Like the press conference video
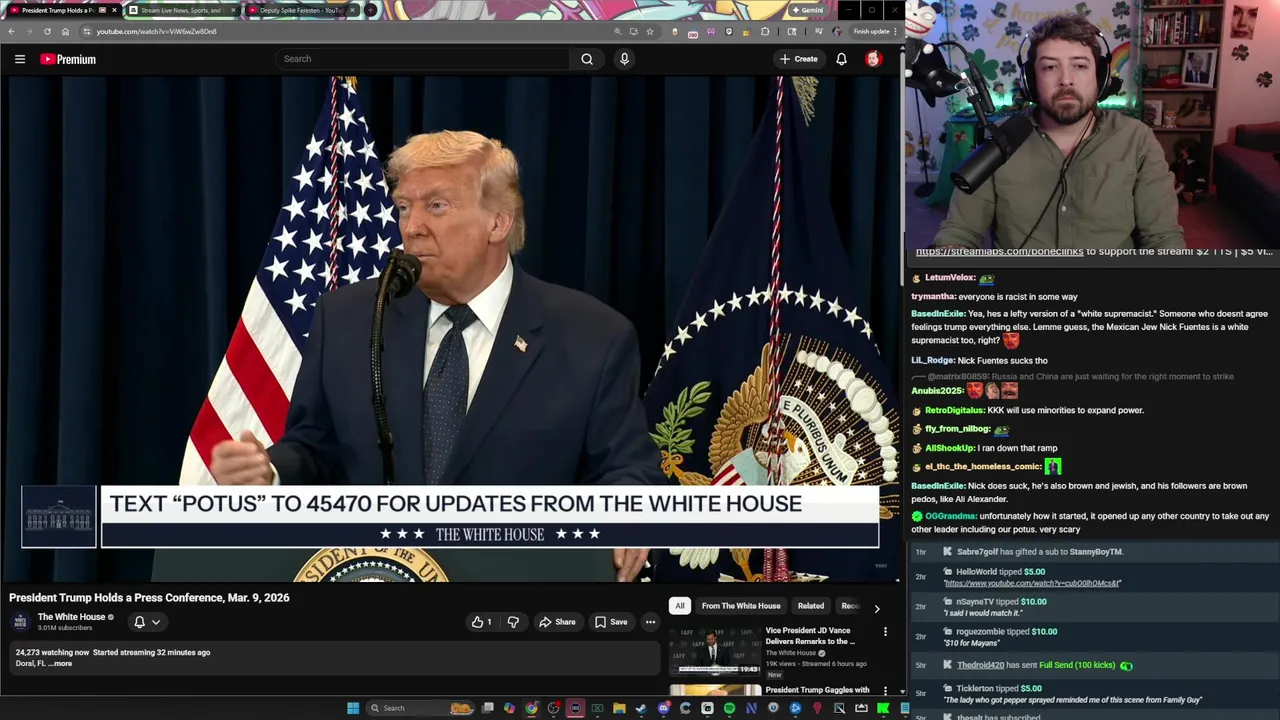The height and width of the screenshot is (720, 1280). tap(482, 622)
